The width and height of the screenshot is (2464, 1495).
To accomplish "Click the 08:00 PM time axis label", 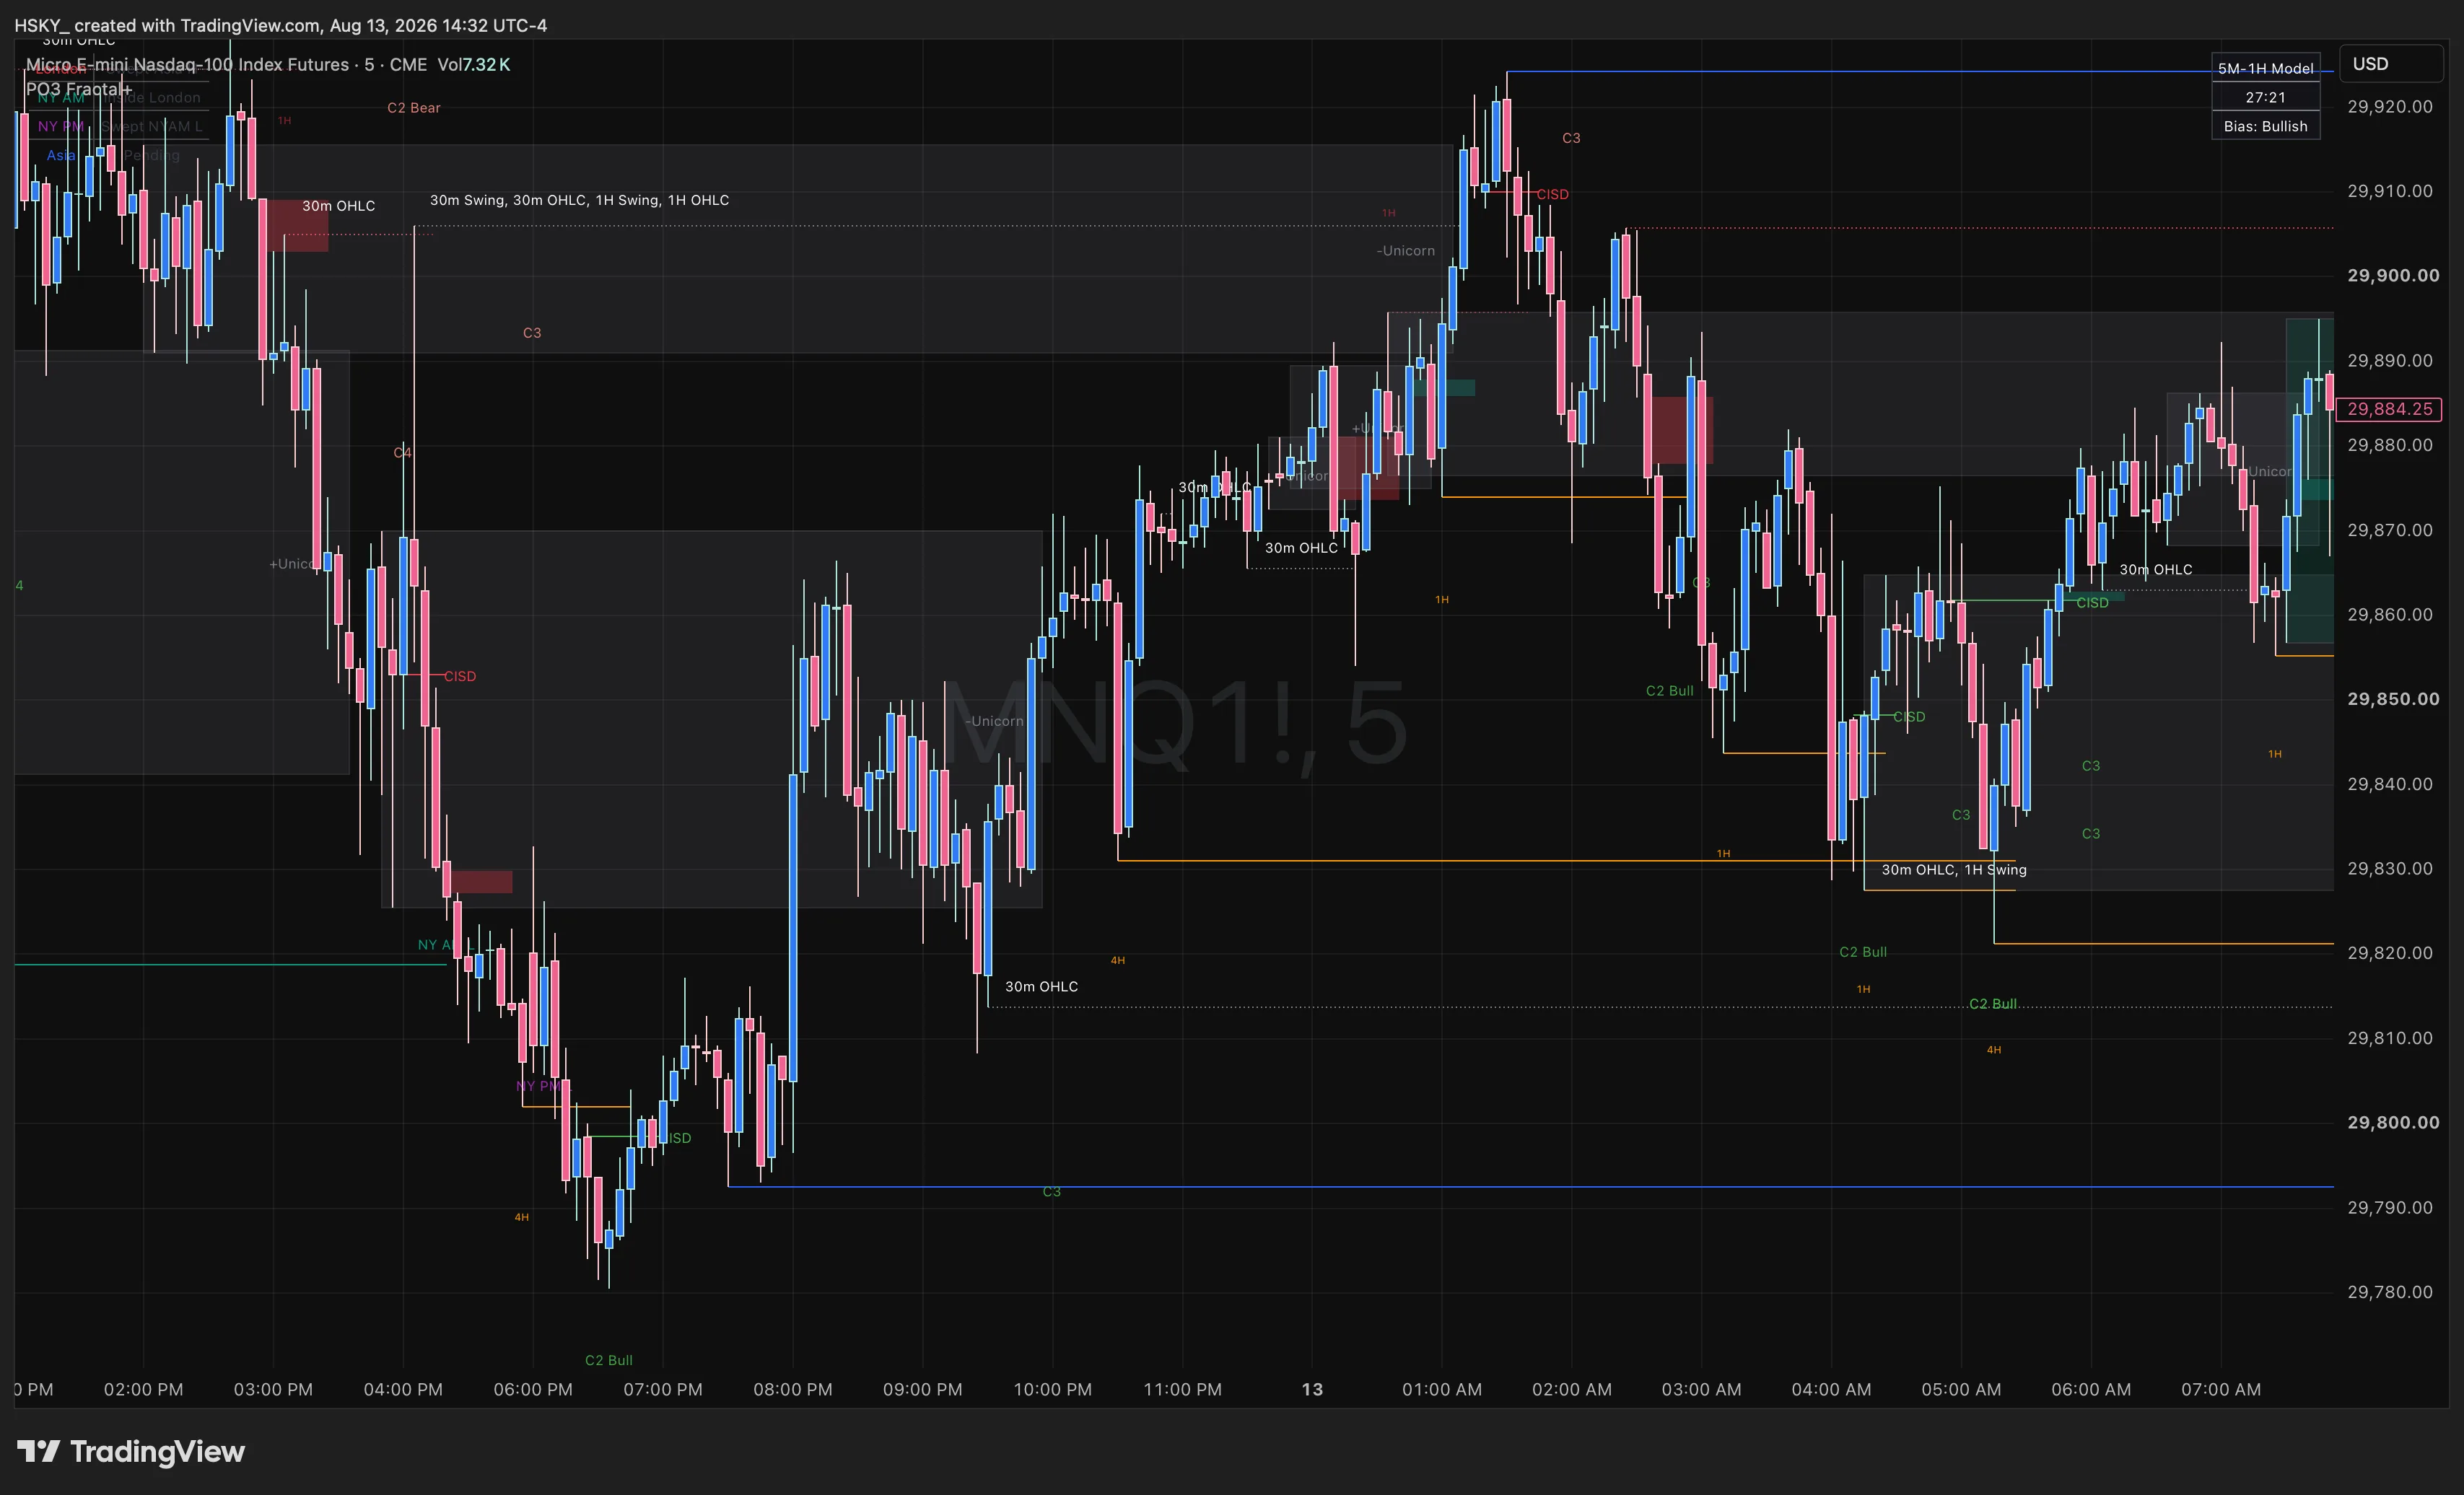I will (x=793, y=1389).
